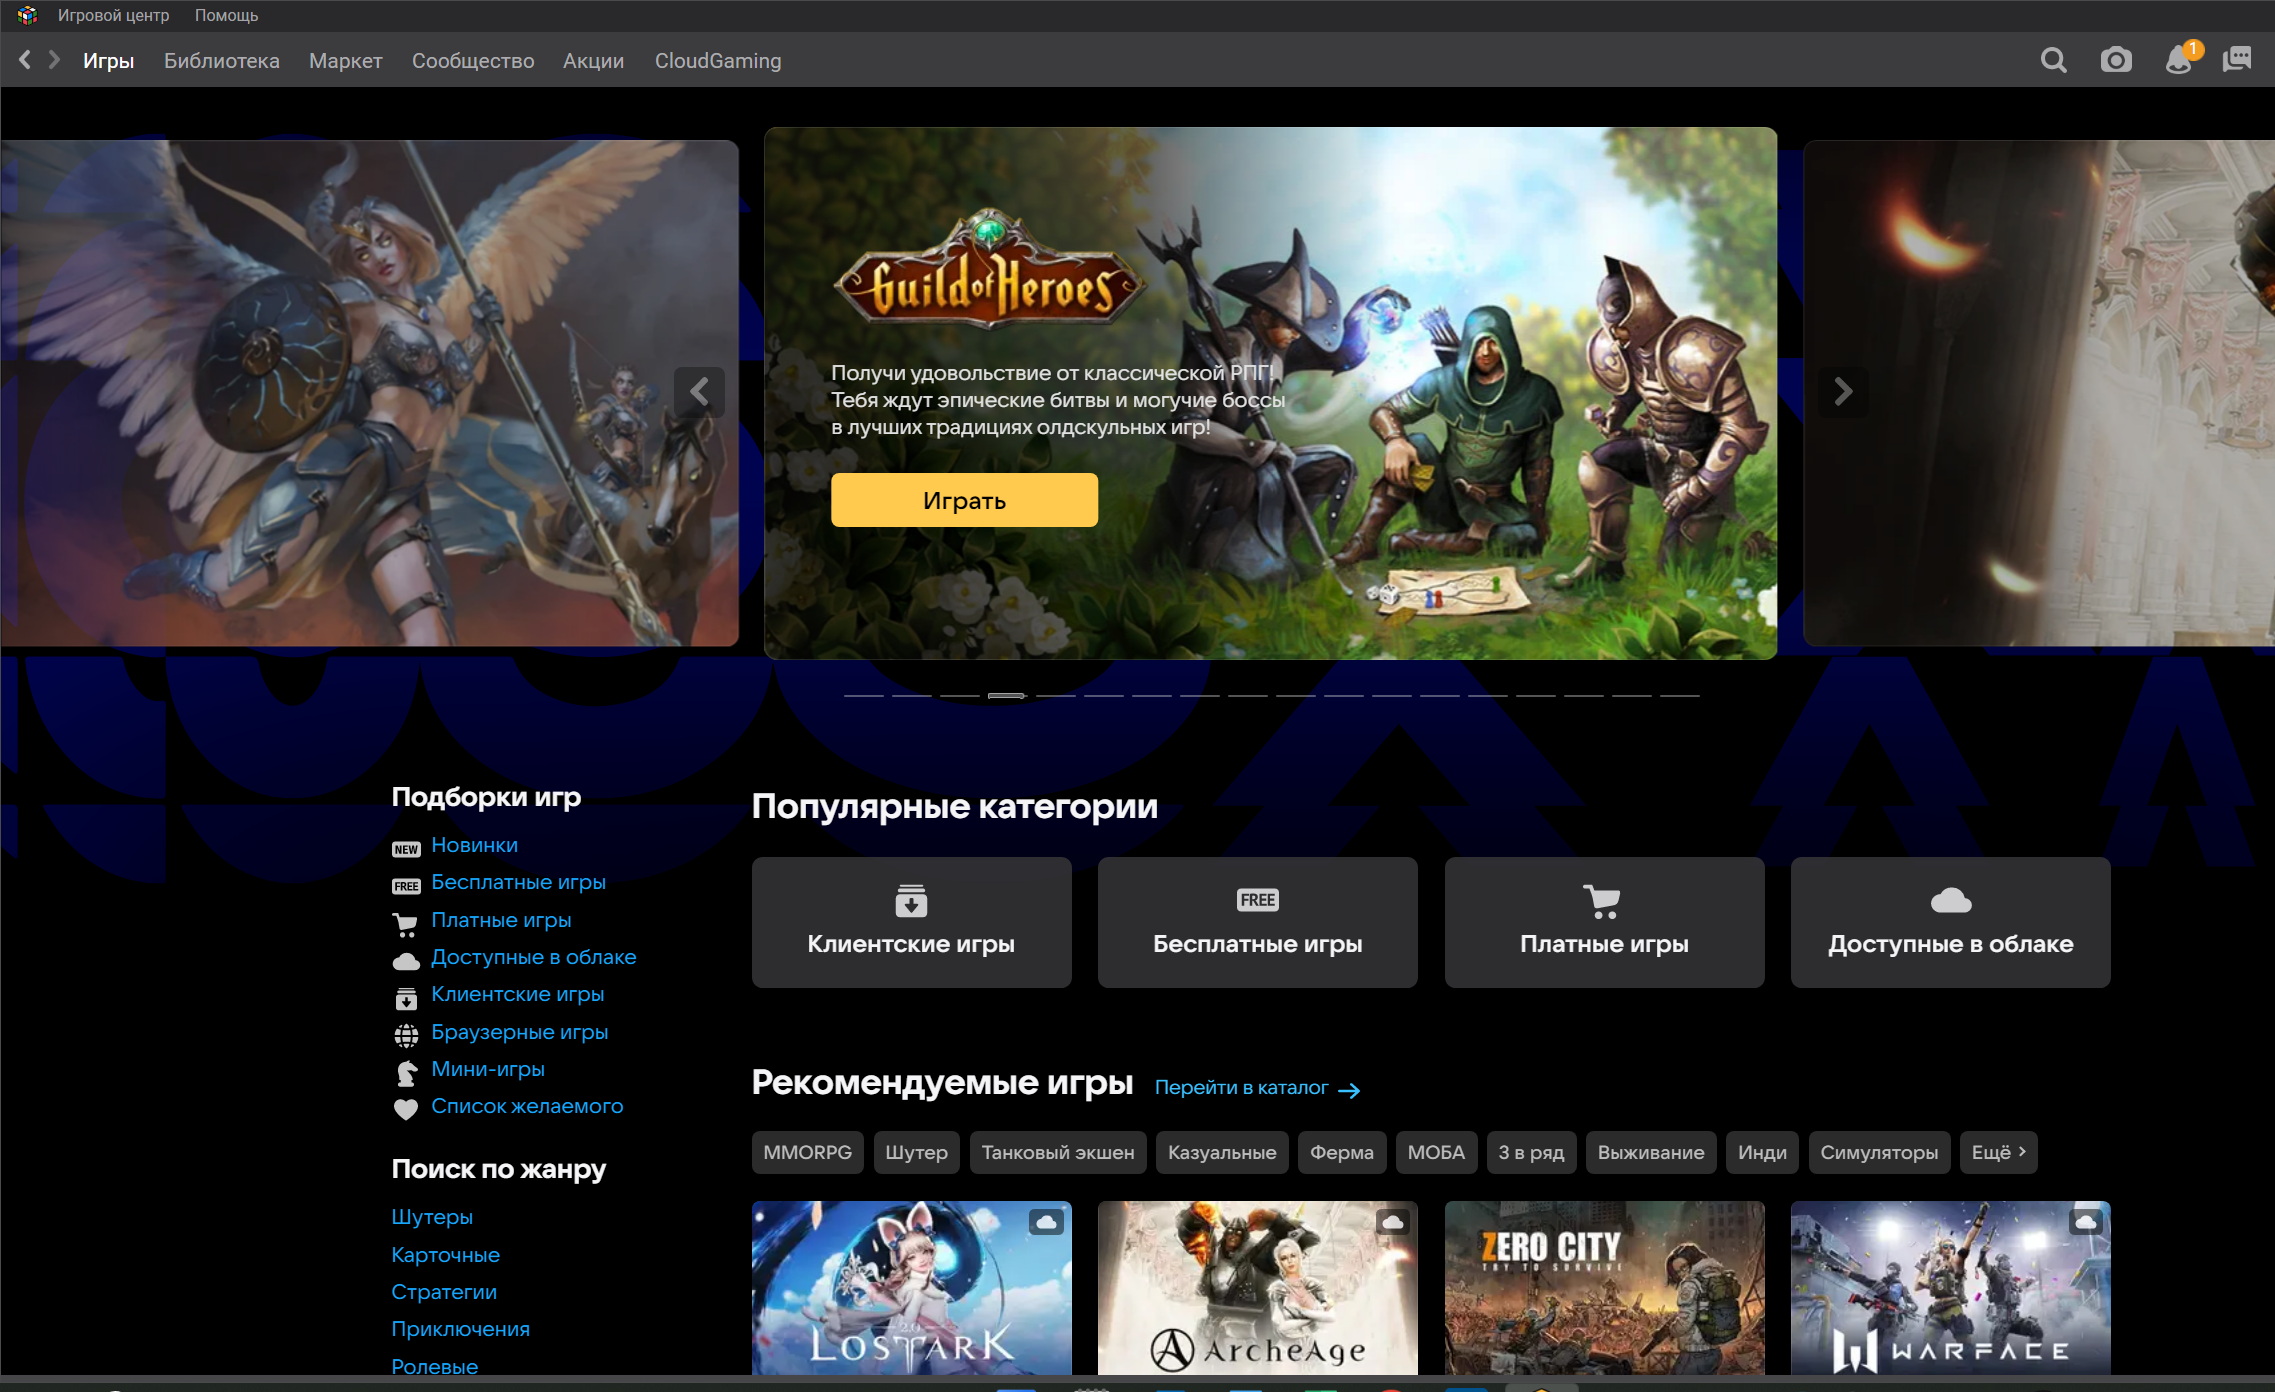Viewport: 2275px width, 1392px height.
Task: Open the Клиентские игры category card
Action: tap(911, 922)
